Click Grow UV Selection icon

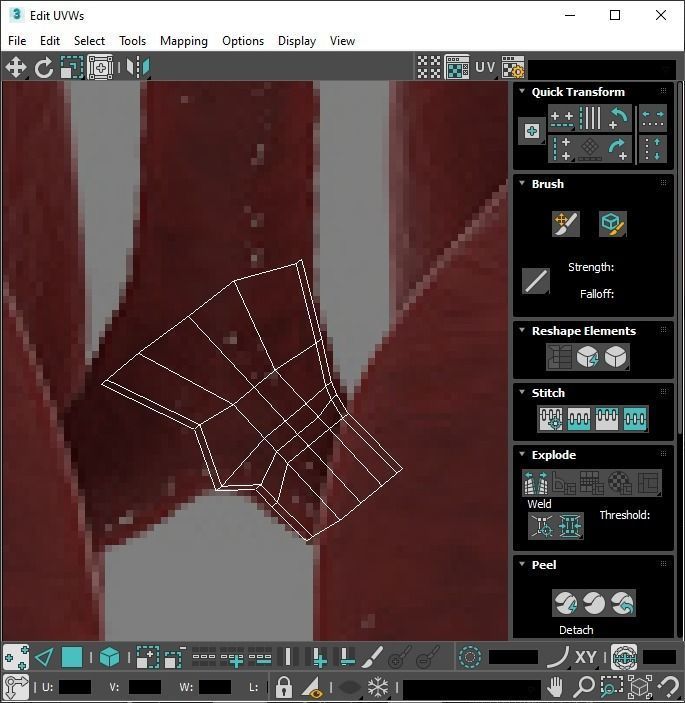[147, 658]
